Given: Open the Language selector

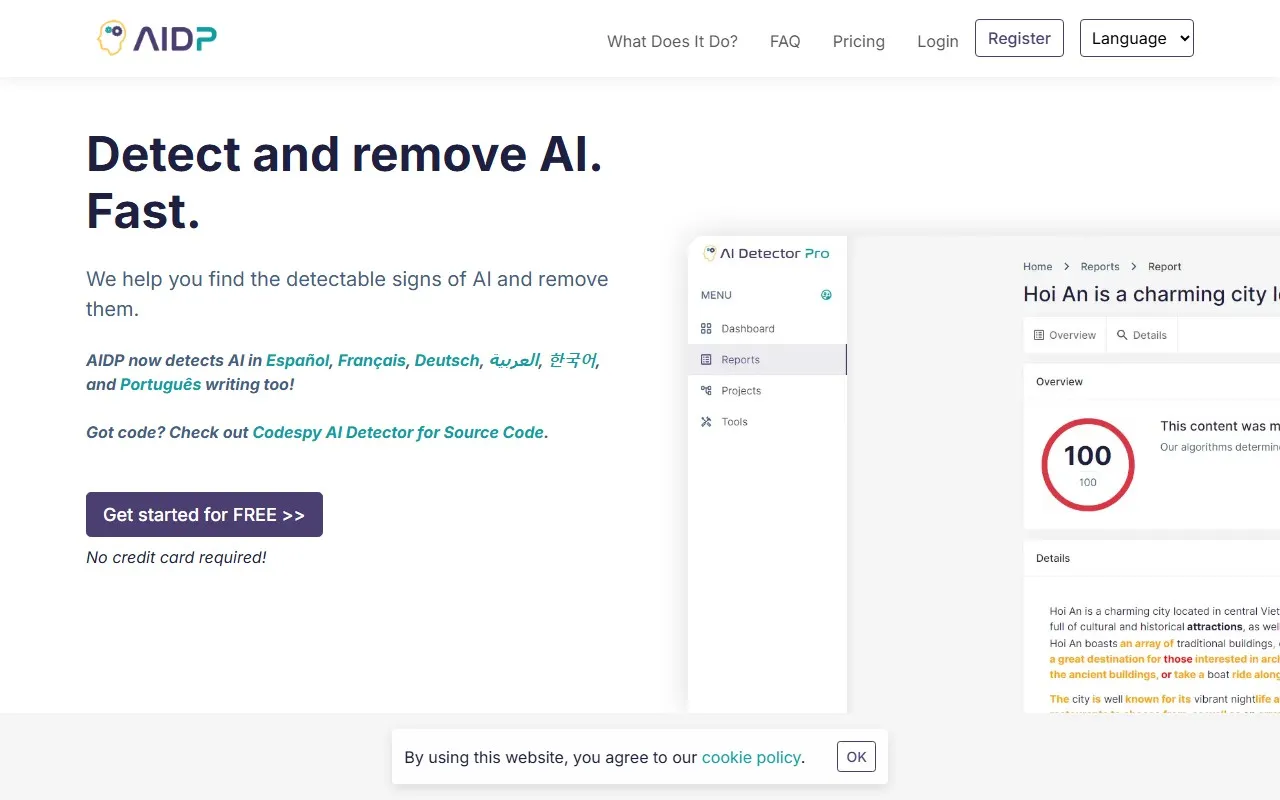Looking at the screenshot, I should [1136, 38].
